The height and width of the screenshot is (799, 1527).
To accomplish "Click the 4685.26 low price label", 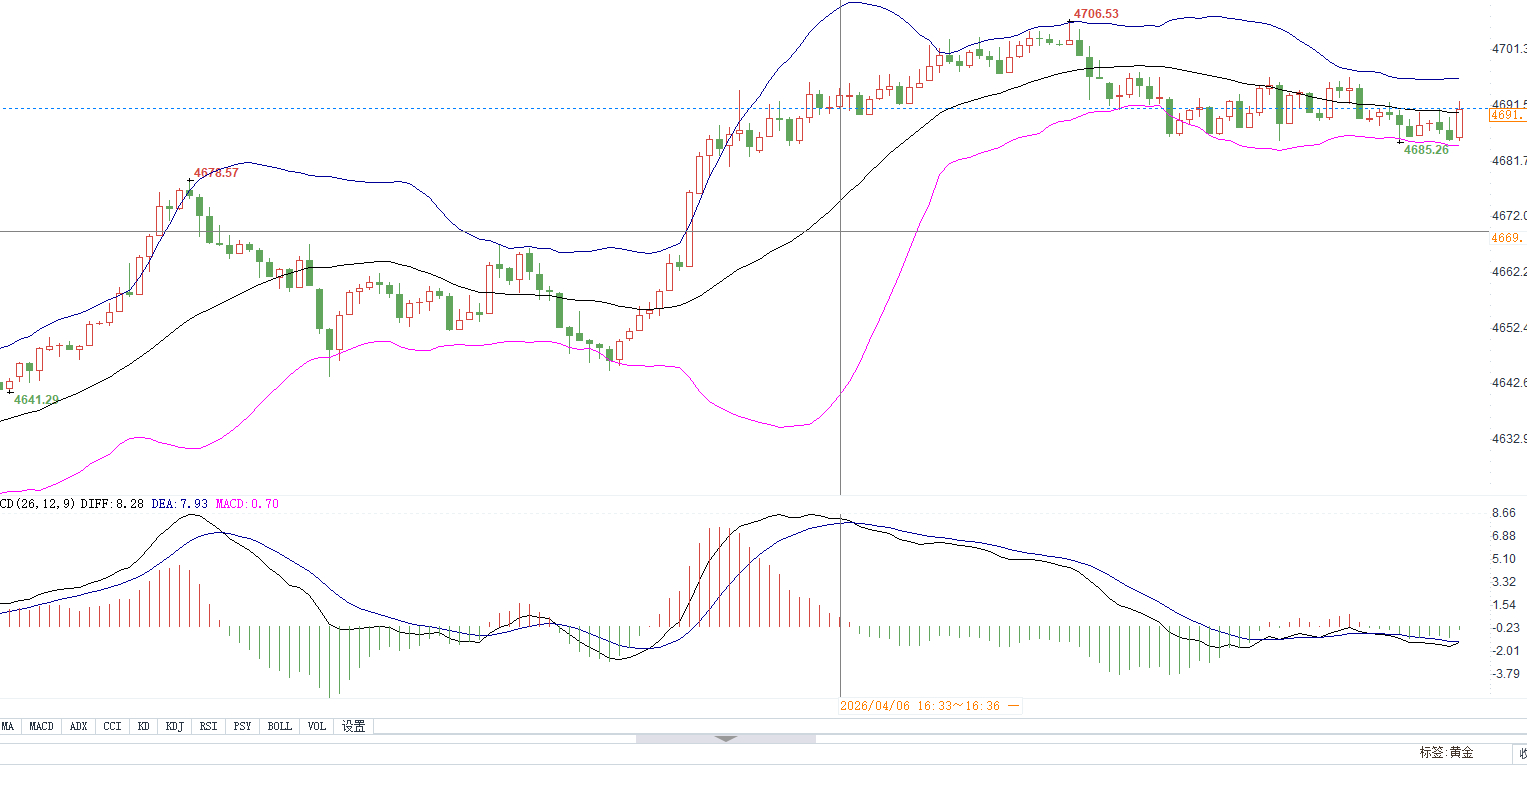I will pos(1426,150).
